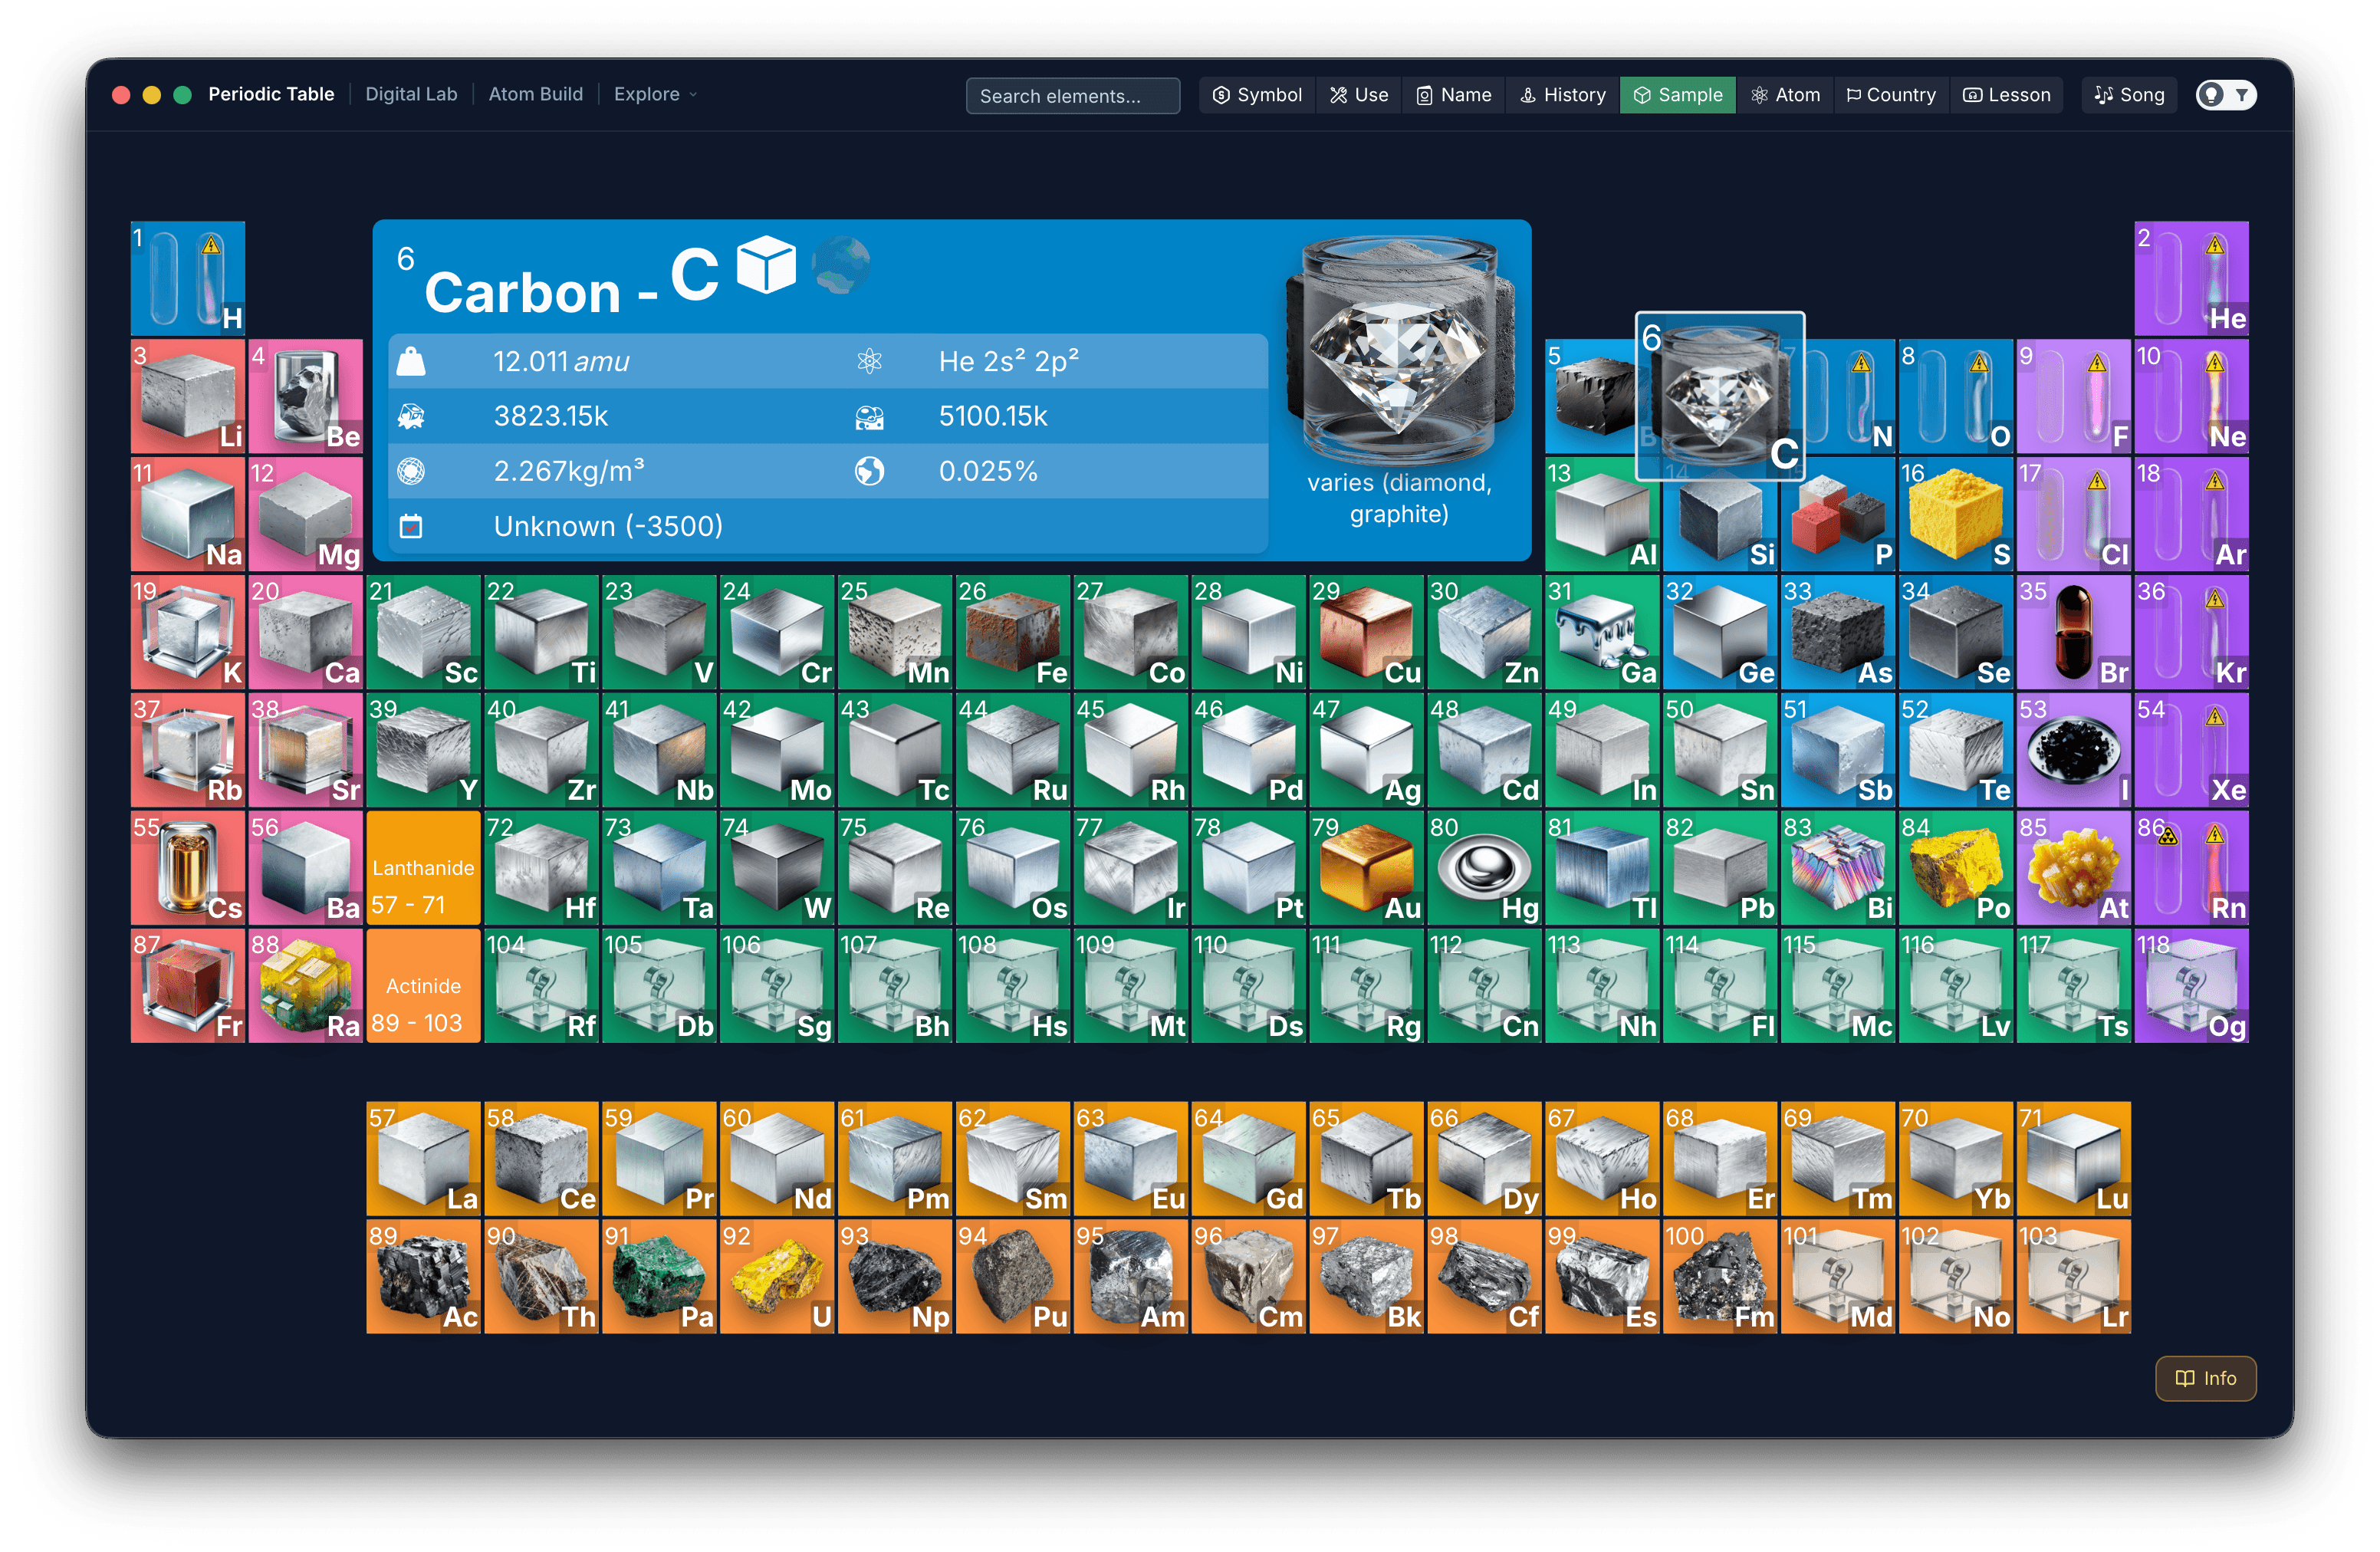Select the Neon (Ne) element tile

coord(2192,396)
